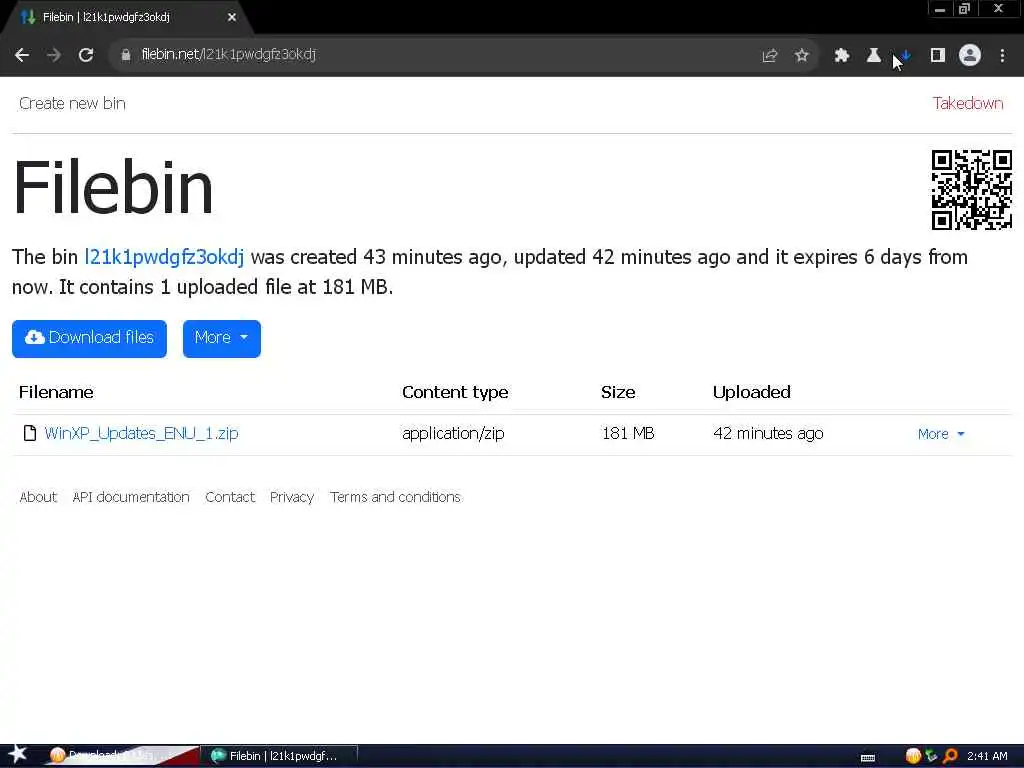Screen dimensions: 1024x768
Task: Click the address bar URL
Action: point(229,54)
